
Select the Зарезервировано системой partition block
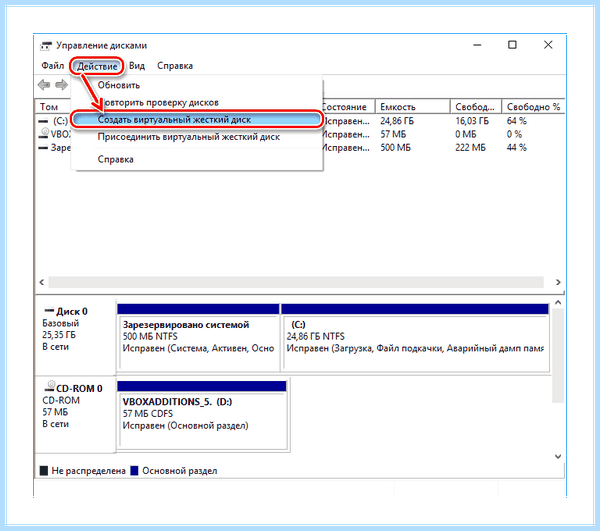[x=198, y=337]
